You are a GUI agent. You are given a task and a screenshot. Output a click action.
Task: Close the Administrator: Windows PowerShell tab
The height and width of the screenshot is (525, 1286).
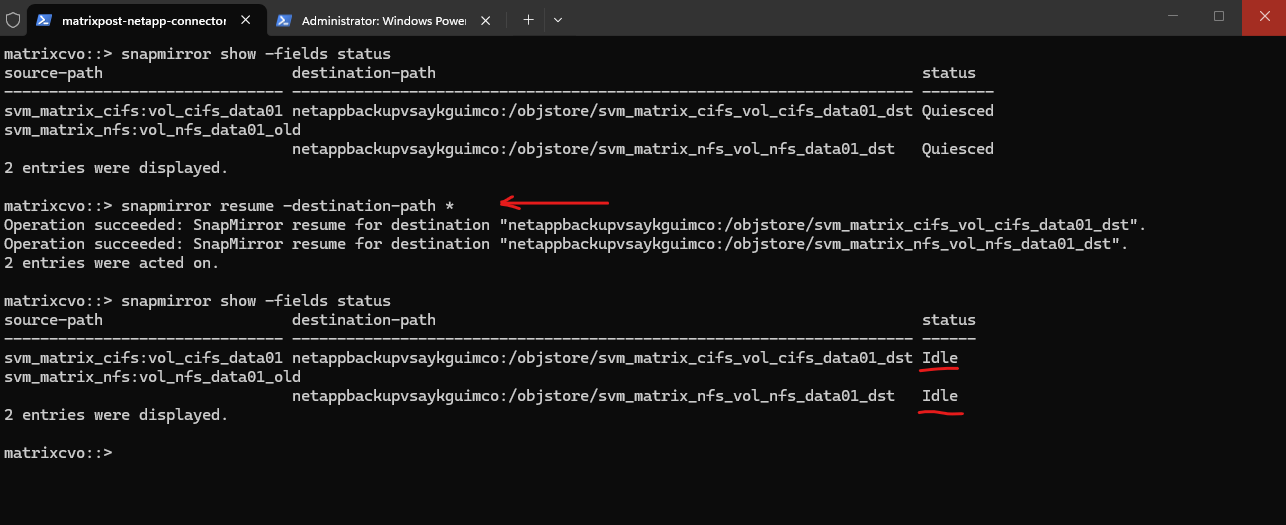pyautogui.click(x=487, y=19)
